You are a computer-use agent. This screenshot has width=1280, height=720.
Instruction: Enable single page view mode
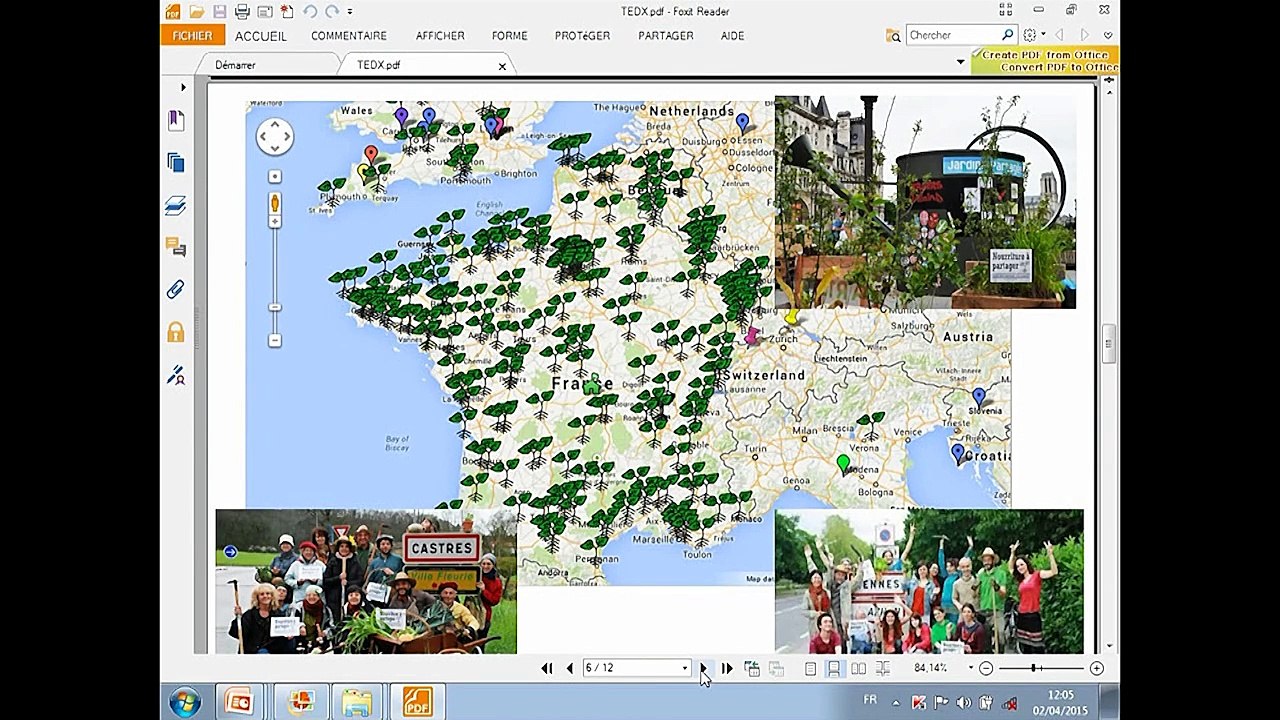pos(810,668)
